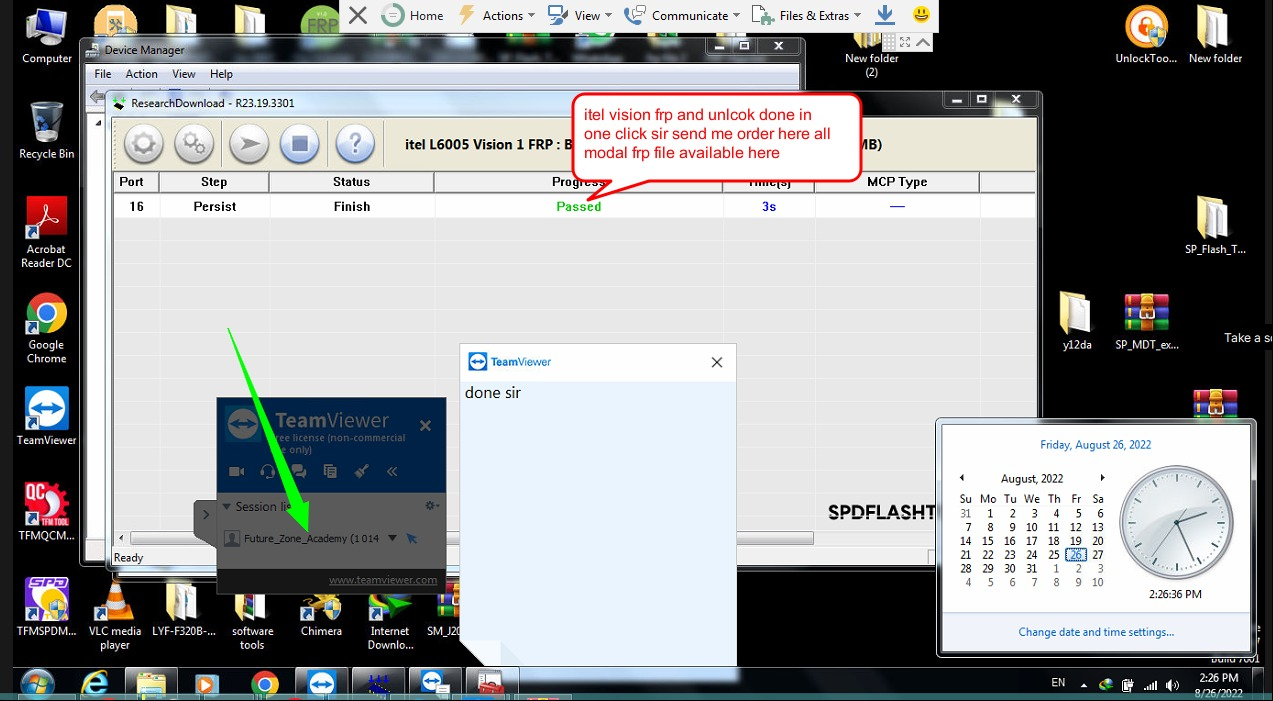Open the www.teamviewer.com link
Image resolution: width=1273 pixels, height=701 pixels.
(382, 580)
